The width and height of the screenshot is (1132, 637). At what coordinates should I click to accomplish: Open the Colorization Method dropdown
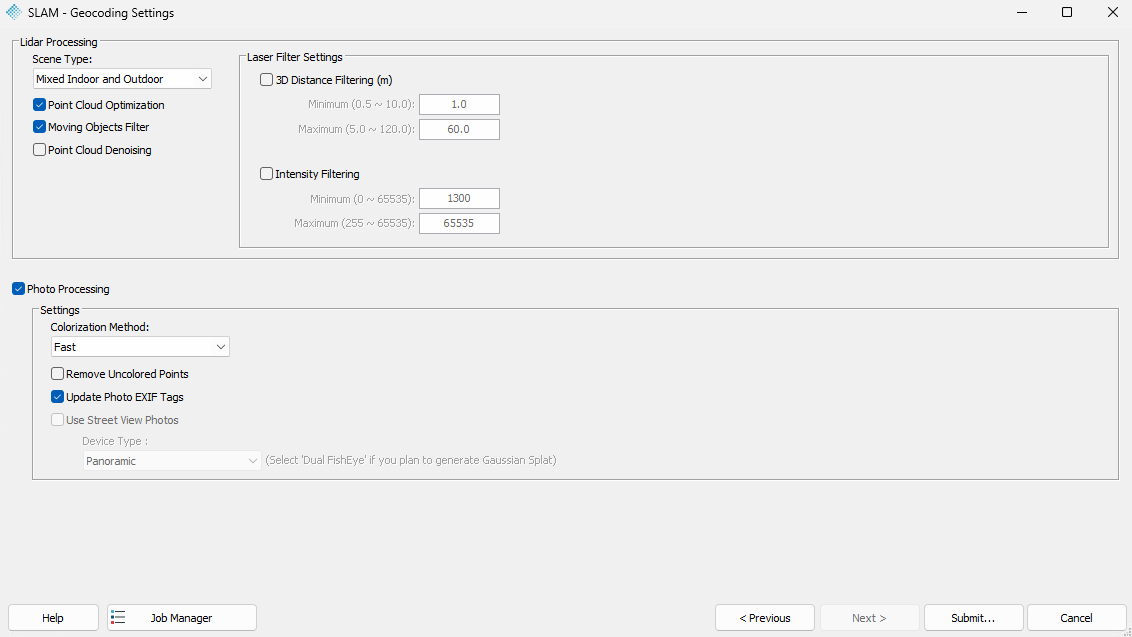pyautogui.click(x=140, y=347)
